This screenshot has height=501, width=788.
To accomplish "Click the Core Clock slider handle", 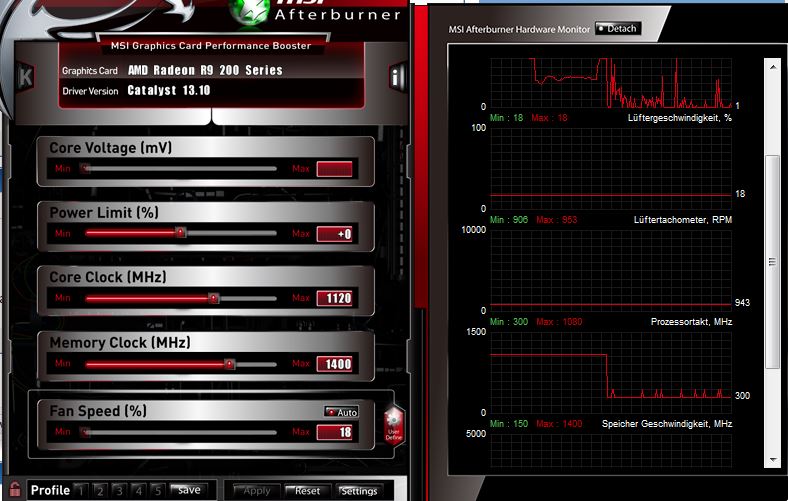I will (214, 298).
